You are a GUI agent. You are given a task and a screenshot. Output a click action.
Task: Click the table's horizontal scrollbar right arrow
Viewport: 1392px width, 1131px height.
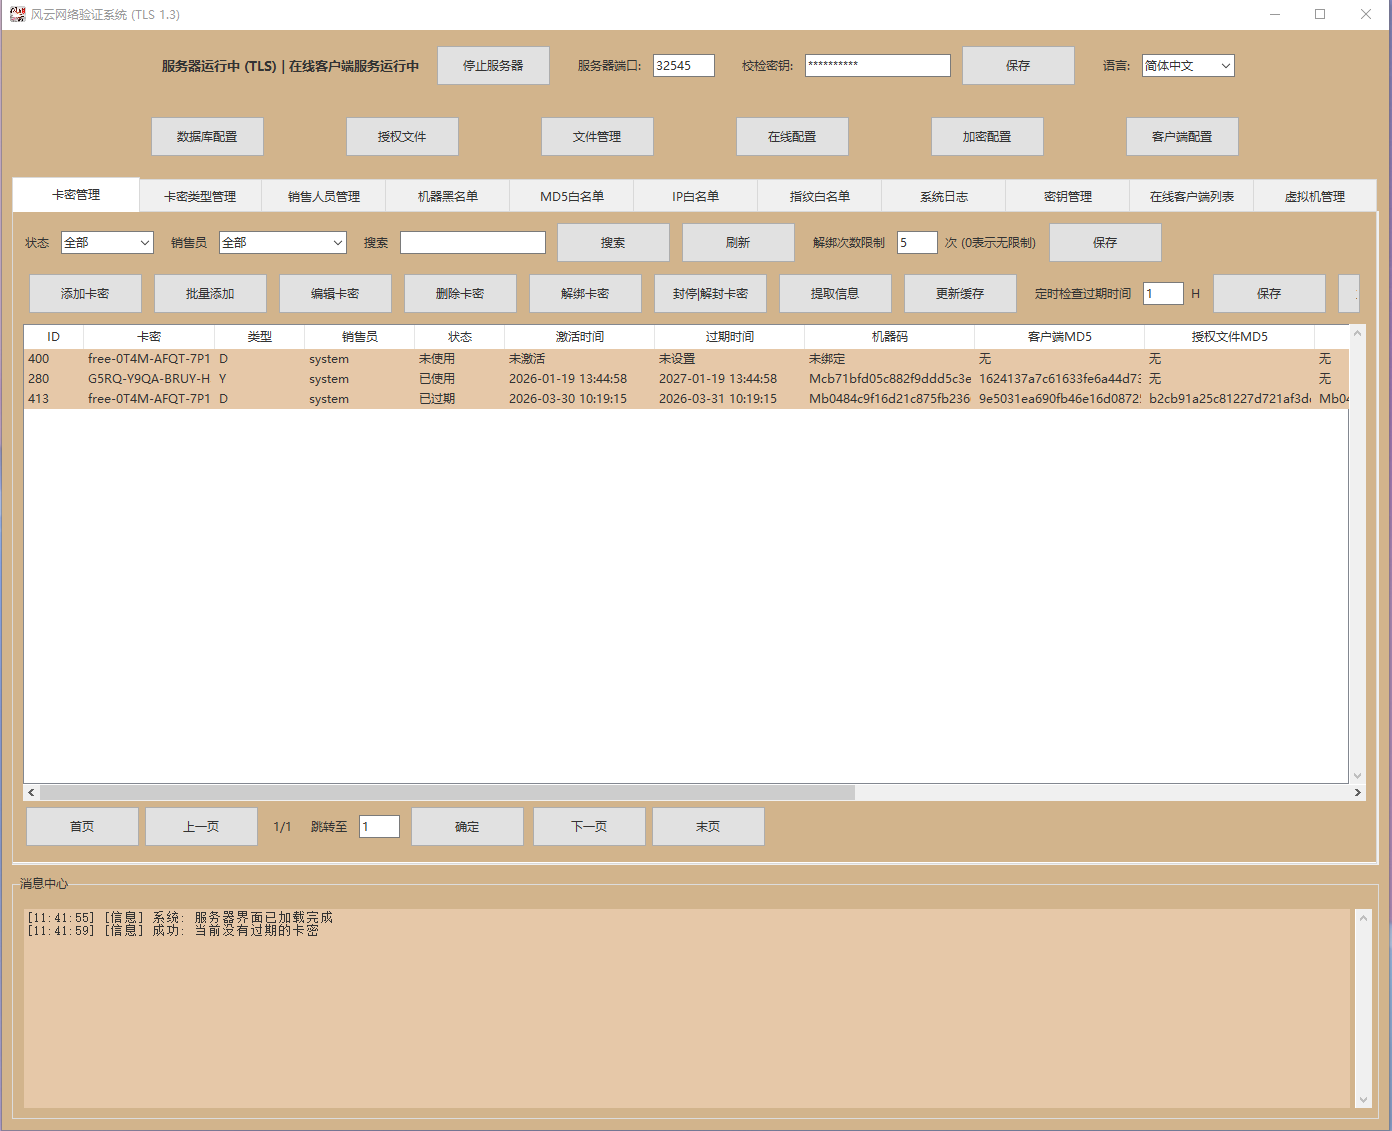coord(1357,793)
